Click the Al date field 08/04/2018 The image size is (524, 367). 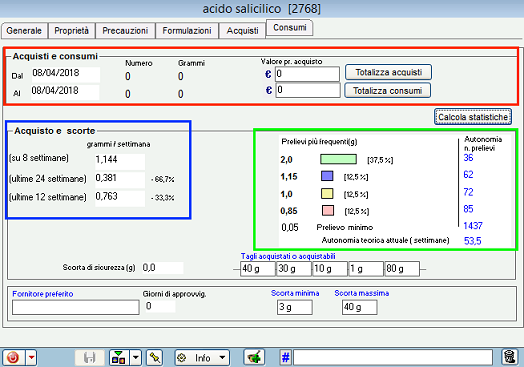[65, 92]
